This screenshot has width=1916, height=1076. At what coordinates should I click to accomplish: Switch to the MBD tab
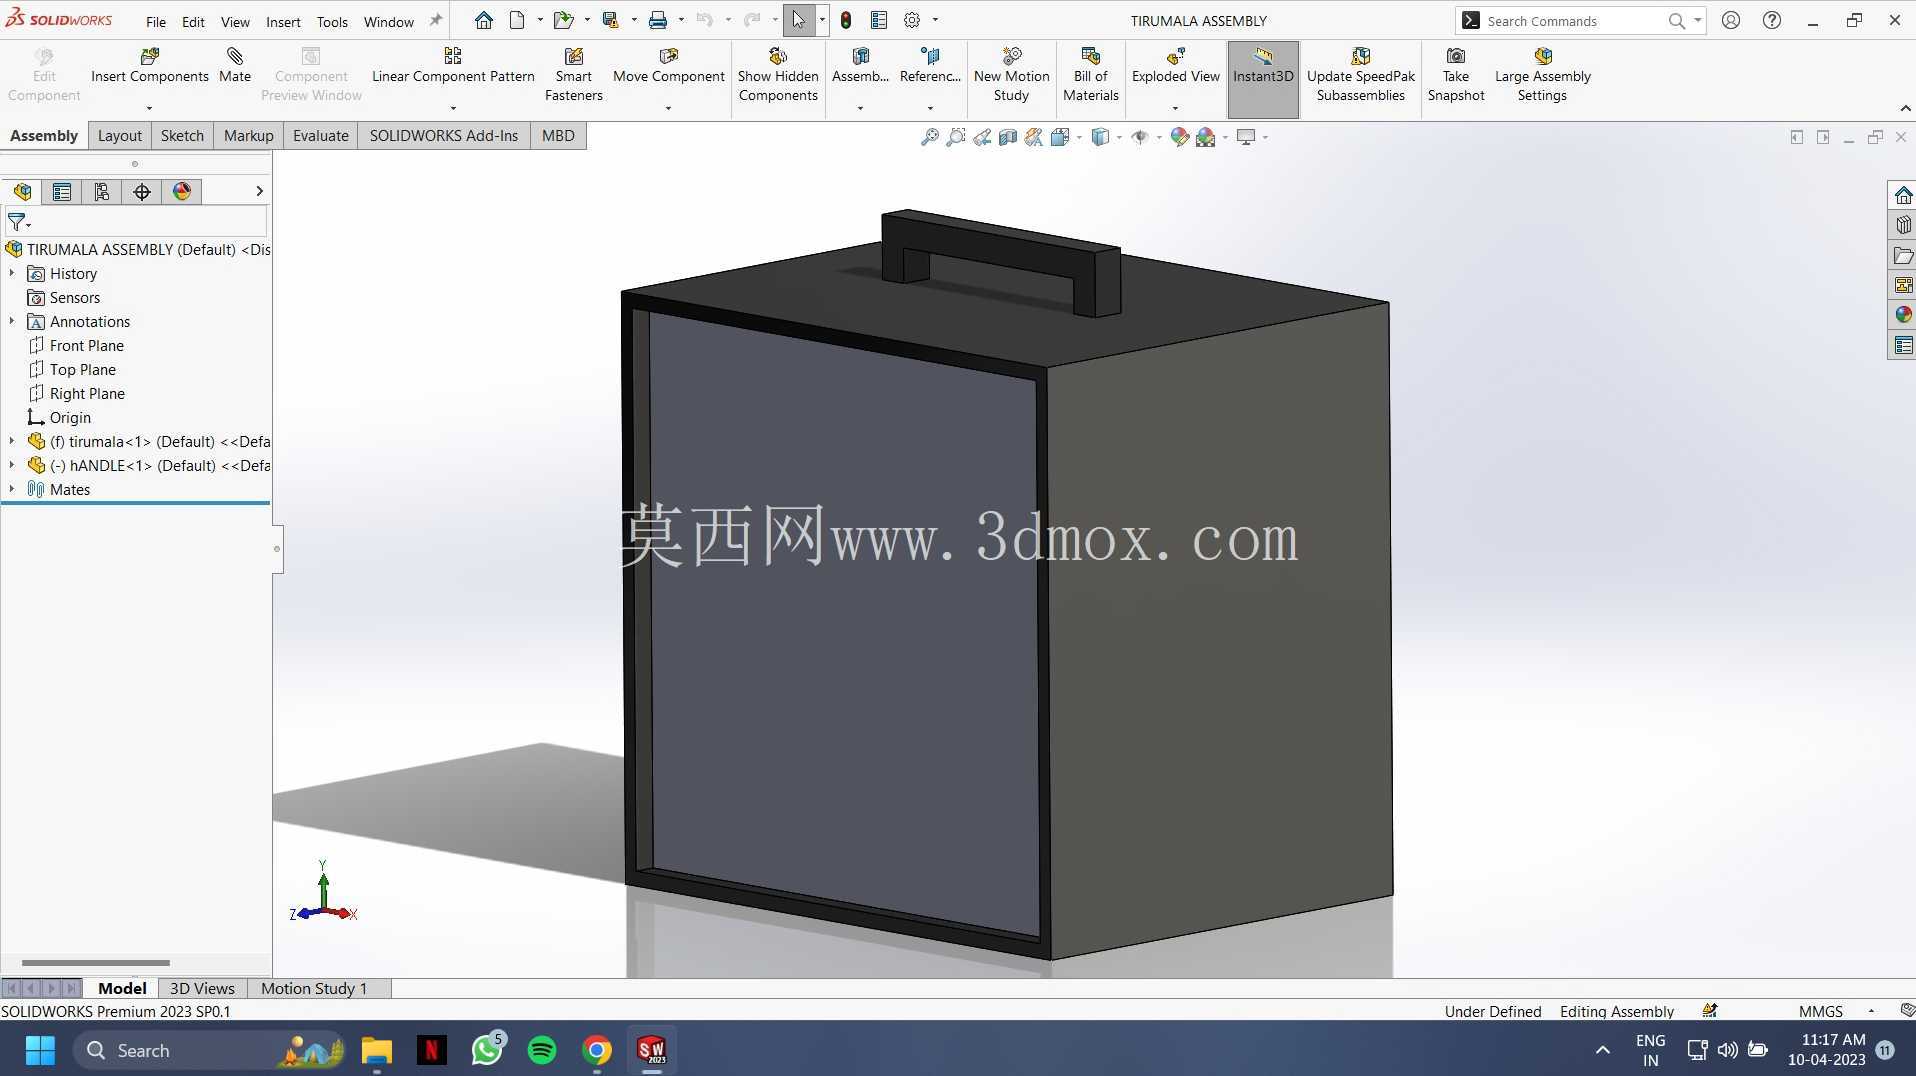point(558,136)
